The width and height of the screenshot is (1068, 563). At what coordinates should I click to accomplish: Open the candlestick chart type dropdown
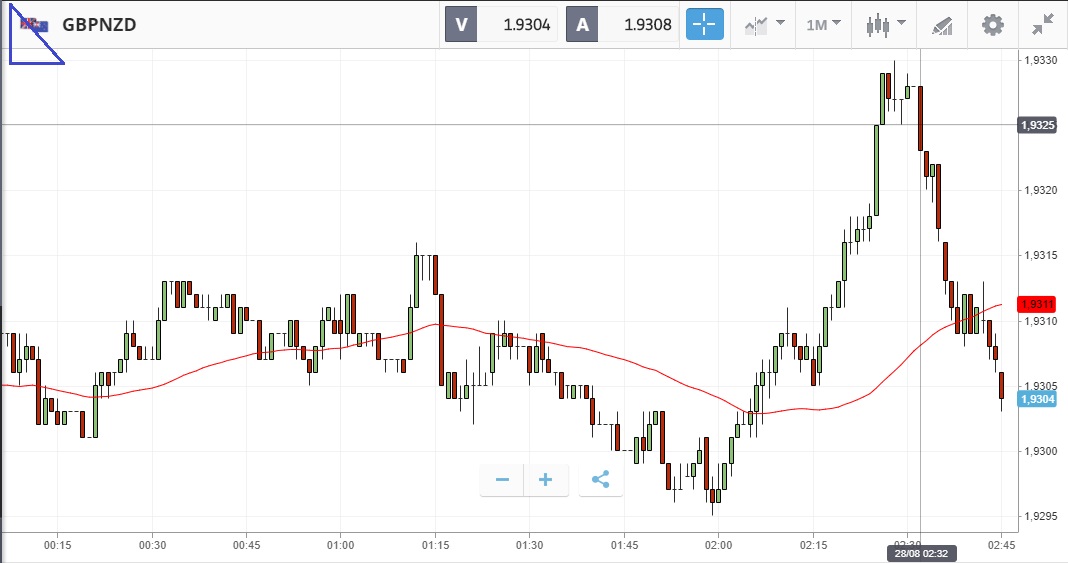[885, 25]
